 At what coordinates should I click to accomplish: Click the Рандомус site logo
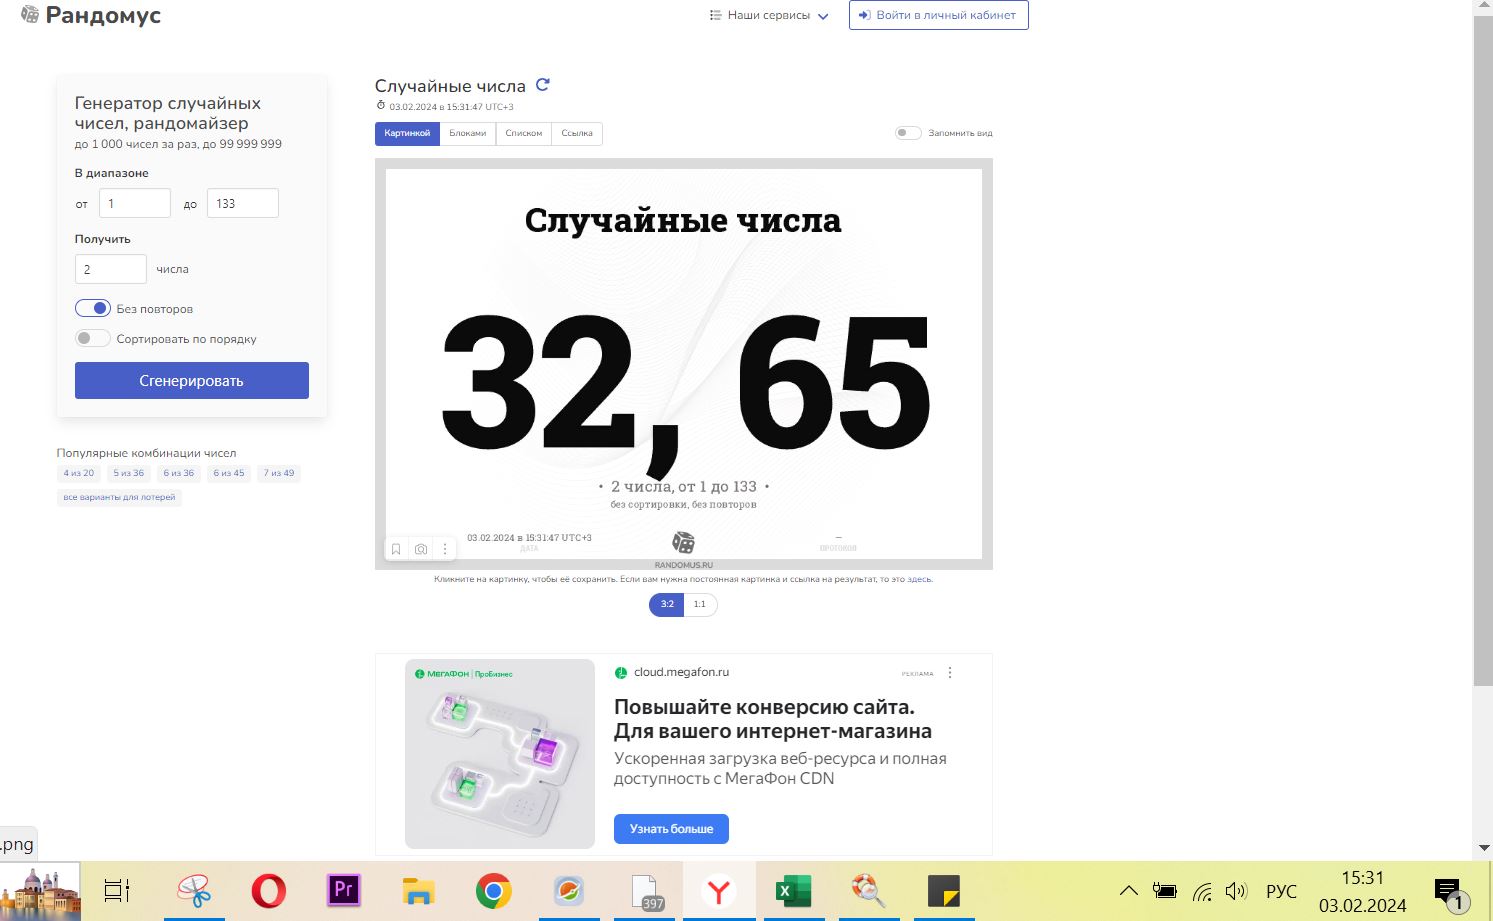(90, 15)
